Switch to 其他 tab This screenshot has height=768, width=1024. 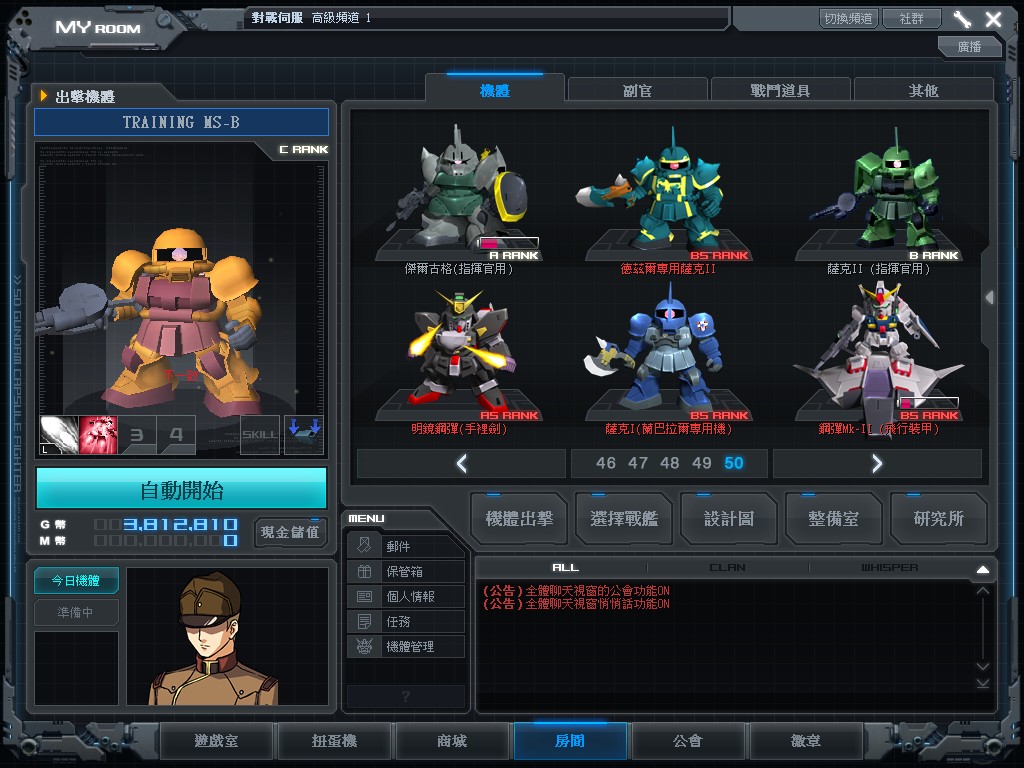coord(923,90)
